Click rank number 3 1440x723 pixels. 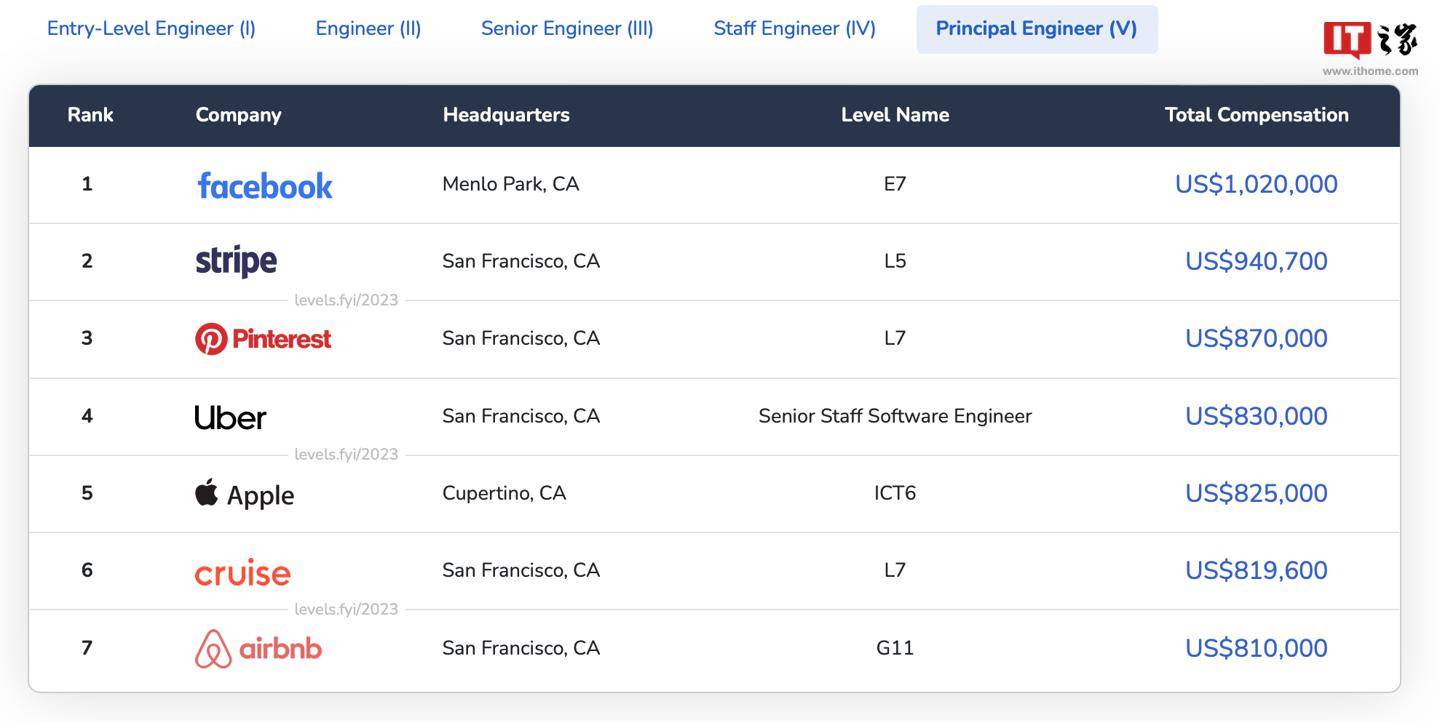coord(87,338)
